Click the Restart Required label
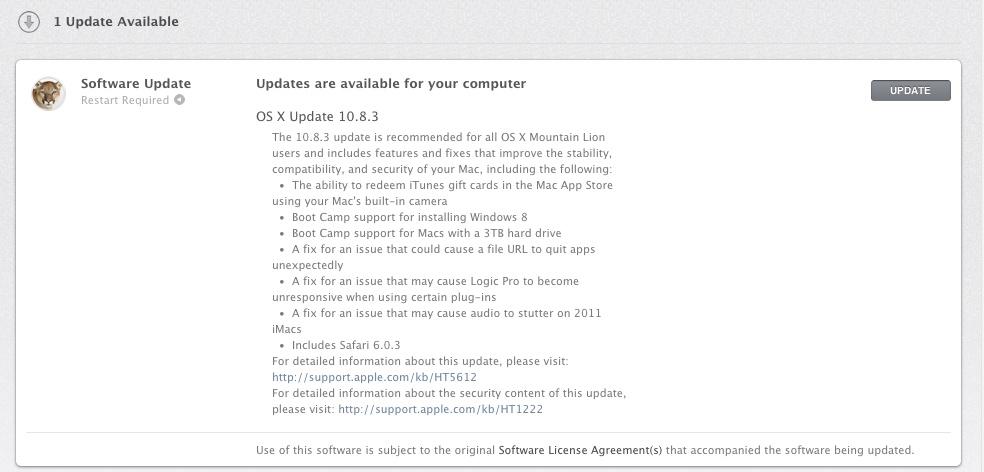The width and height of the screenshot is (984, 472). (125, 100)
